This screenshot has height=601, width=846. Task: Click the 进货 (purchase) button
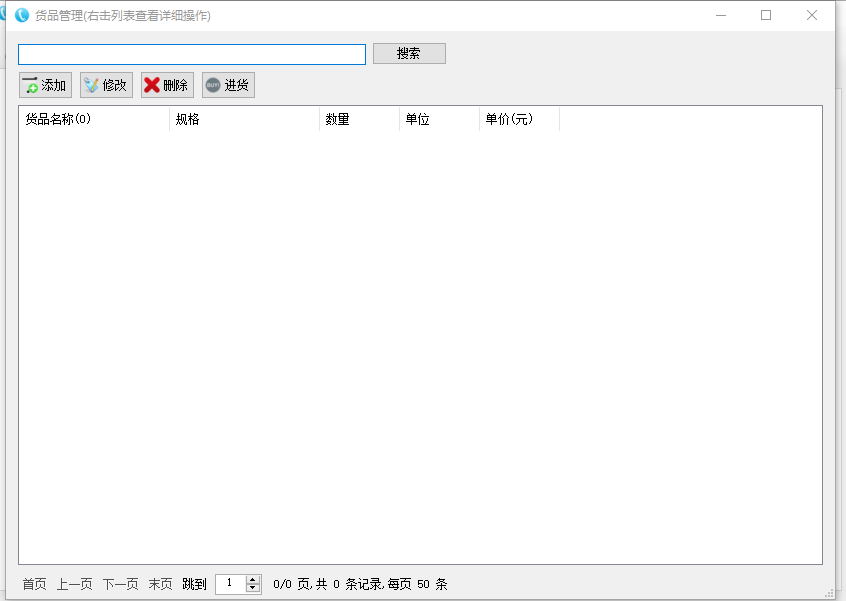pyautogui.click(x=228, y=85)
